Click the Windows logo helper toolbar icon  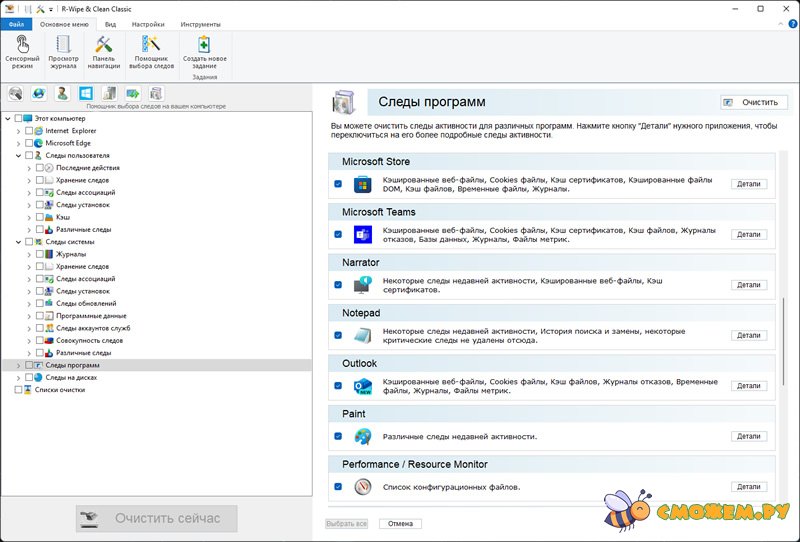point(86,94)
